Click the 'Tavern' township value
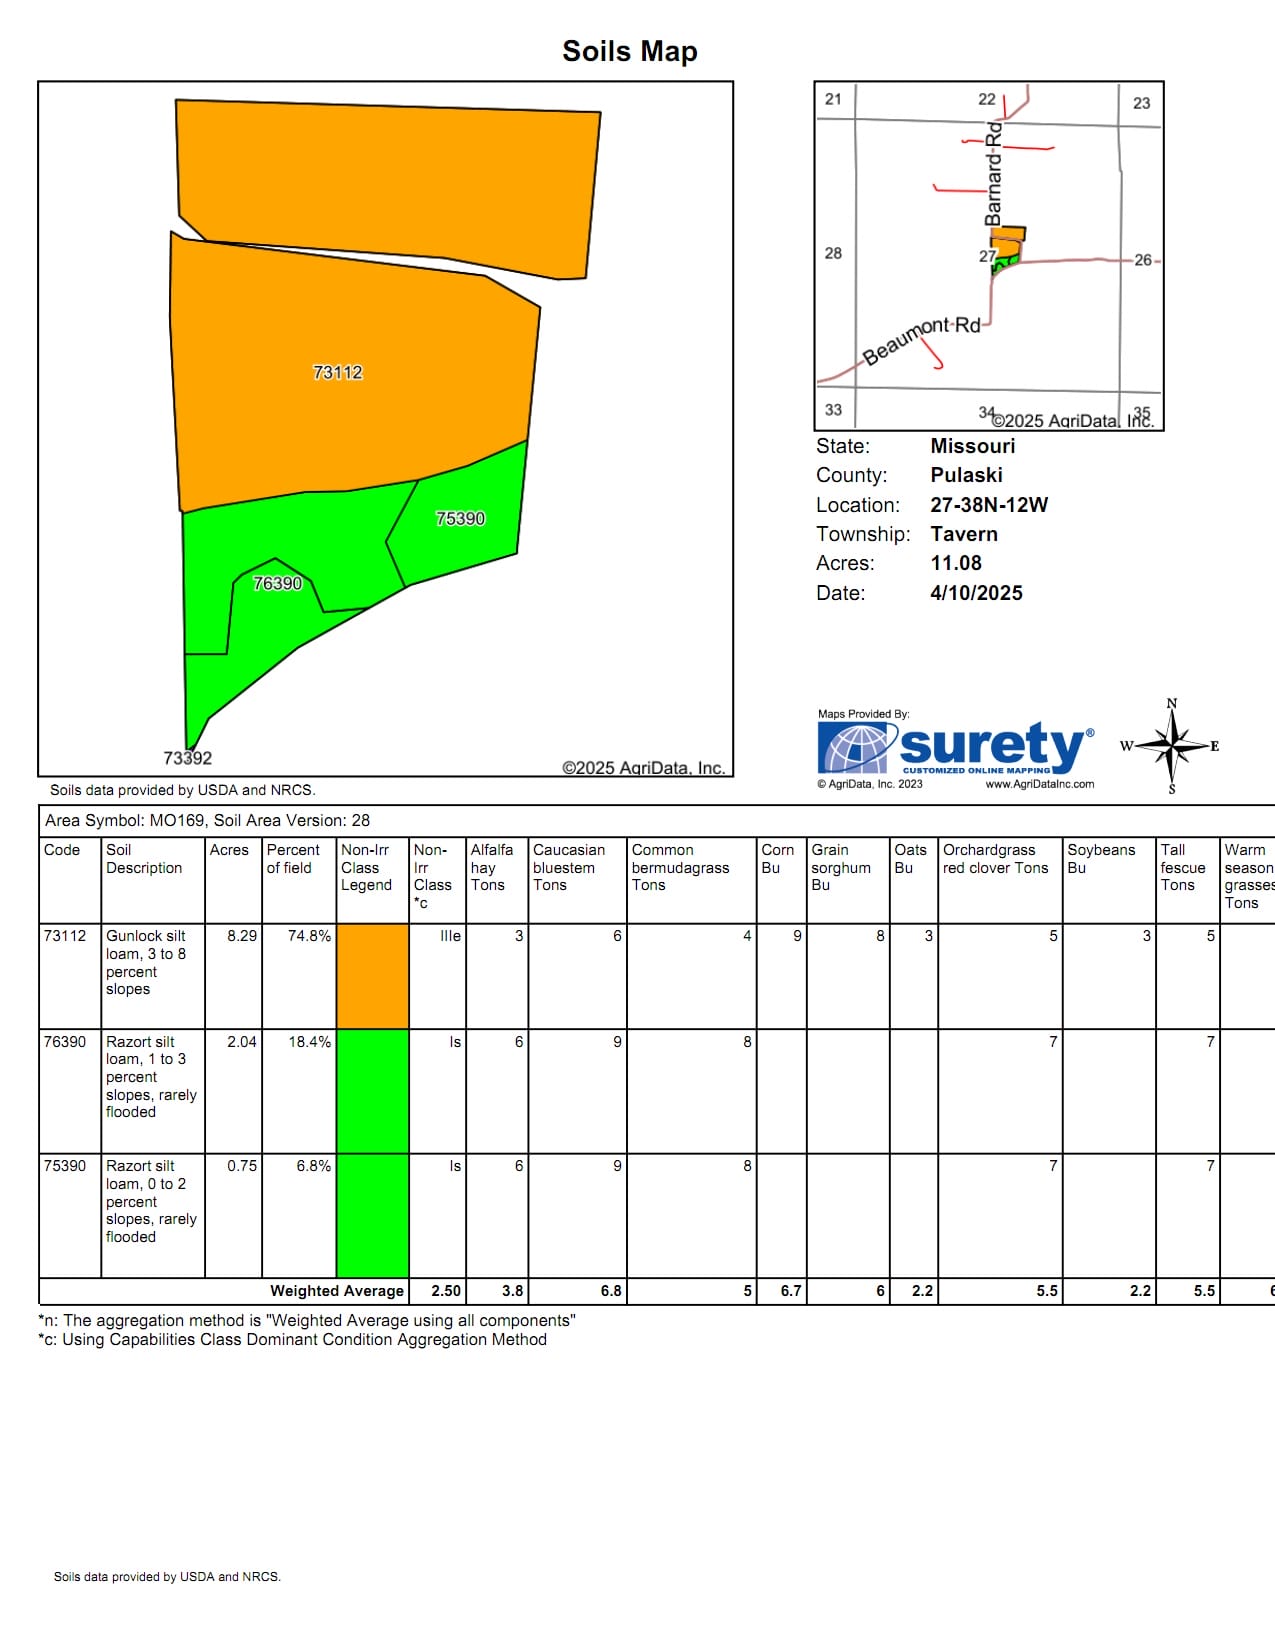 click(x=964, y=534)
